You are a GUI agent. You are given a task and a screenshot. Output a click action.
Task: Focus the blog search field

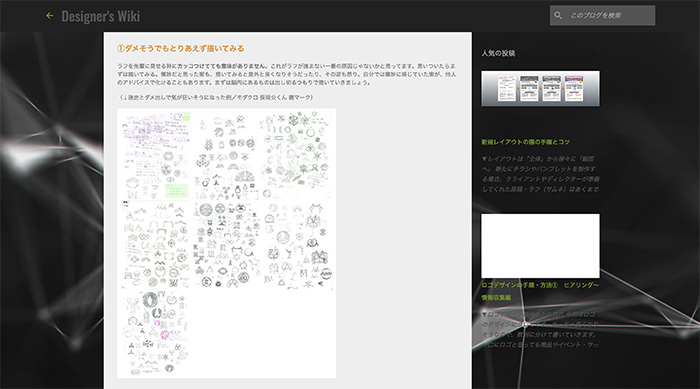click(x=603, y=16)
